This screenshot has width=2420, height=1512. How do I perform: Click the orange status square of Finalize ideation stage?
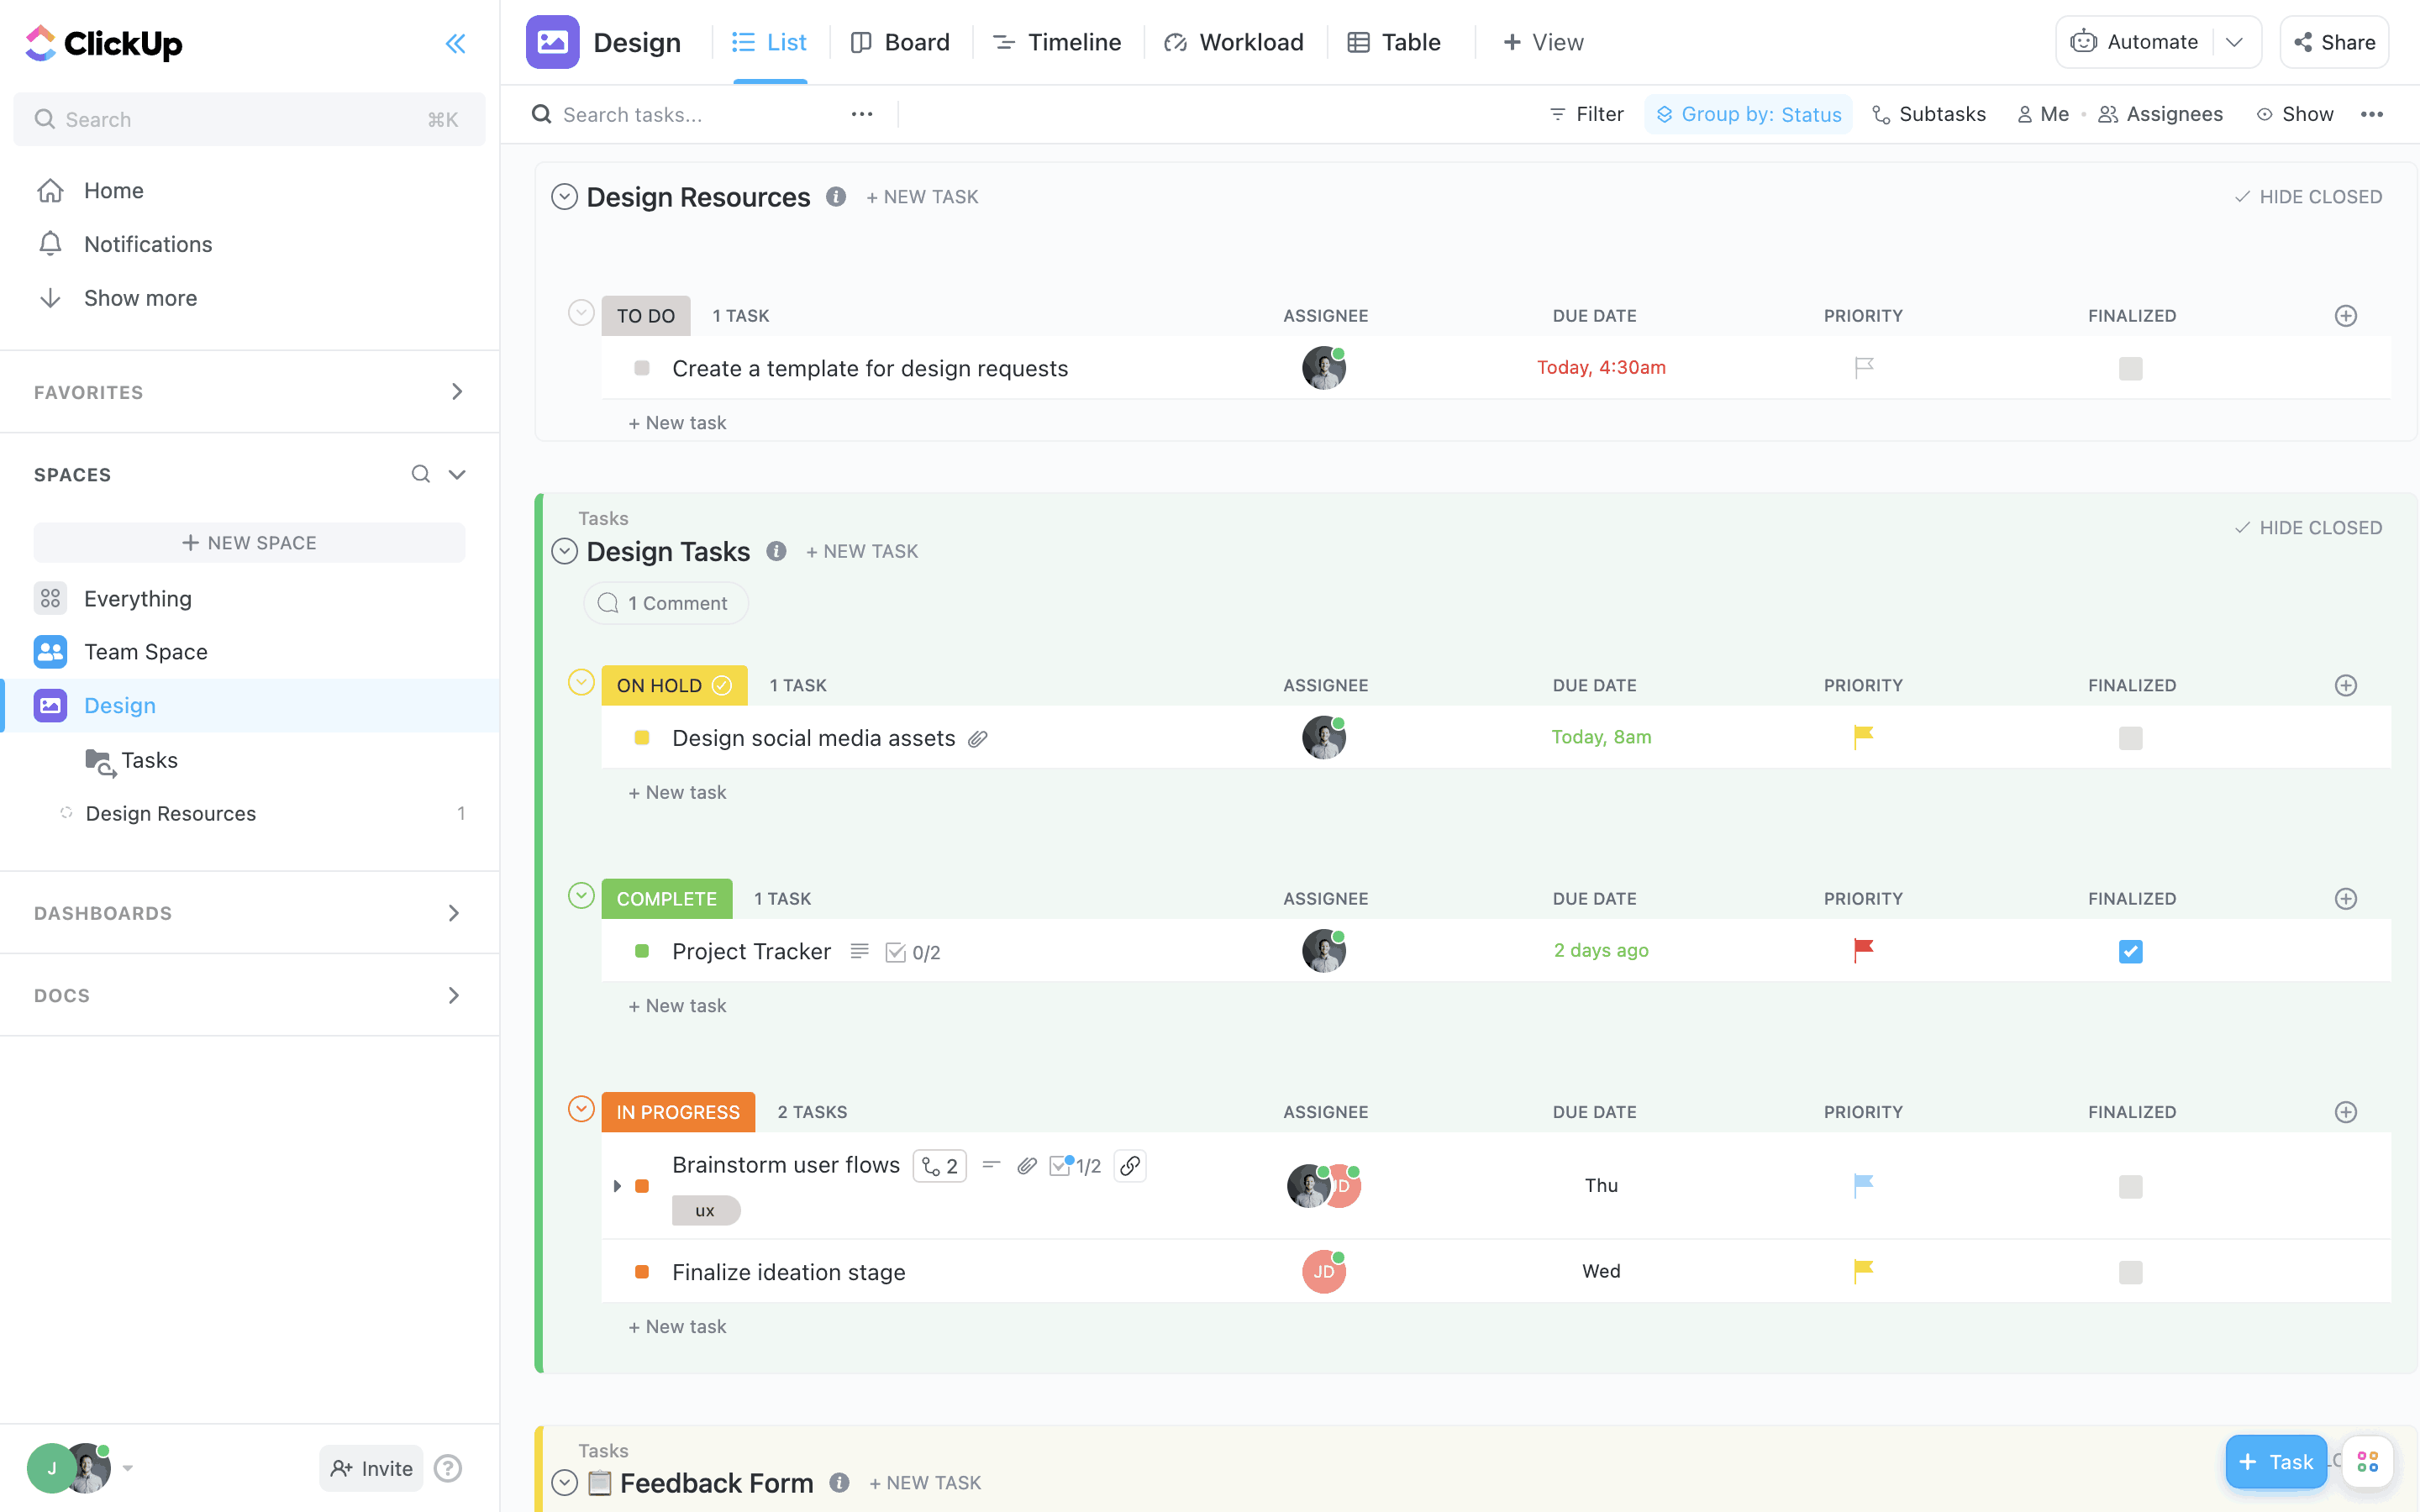[642, 1272]
